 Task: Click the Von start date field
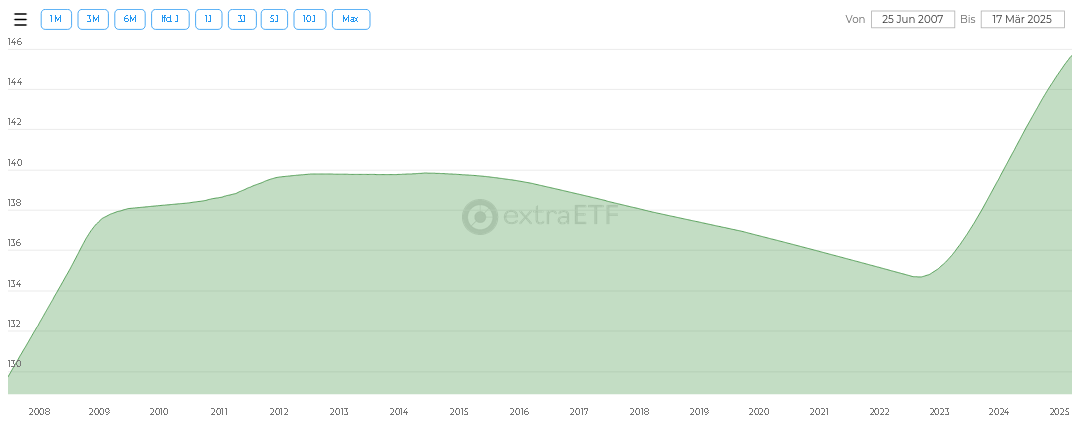pos(913,19)
